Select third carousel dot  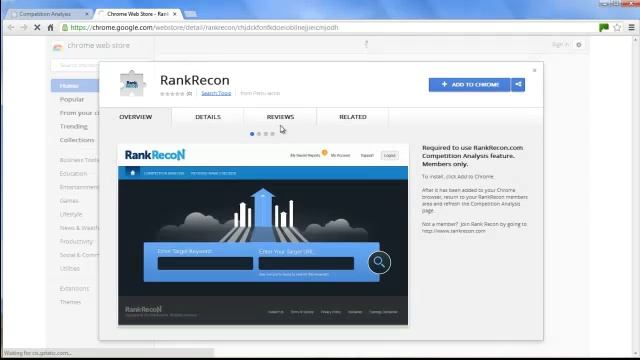click(266, 134)
